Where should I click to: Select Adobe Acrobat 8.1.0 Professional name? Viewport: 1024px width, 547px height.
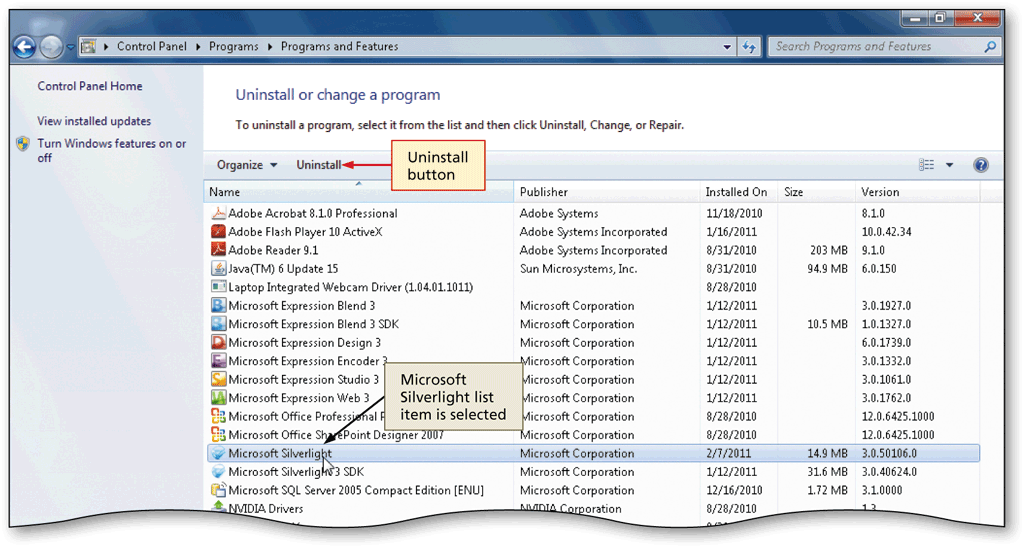[313, 213]
